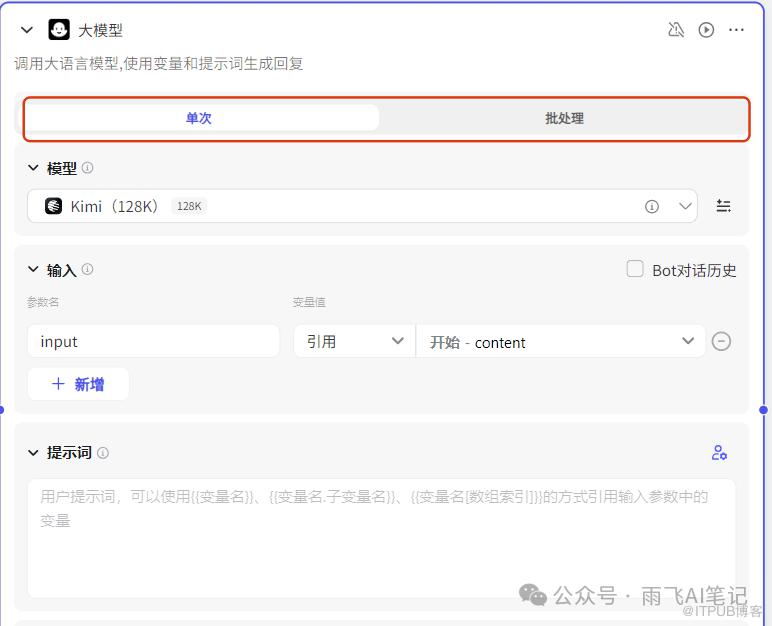Screen dimensions: 772x626
Task: Collapse the 模型 section
Action: click(33, 168)
